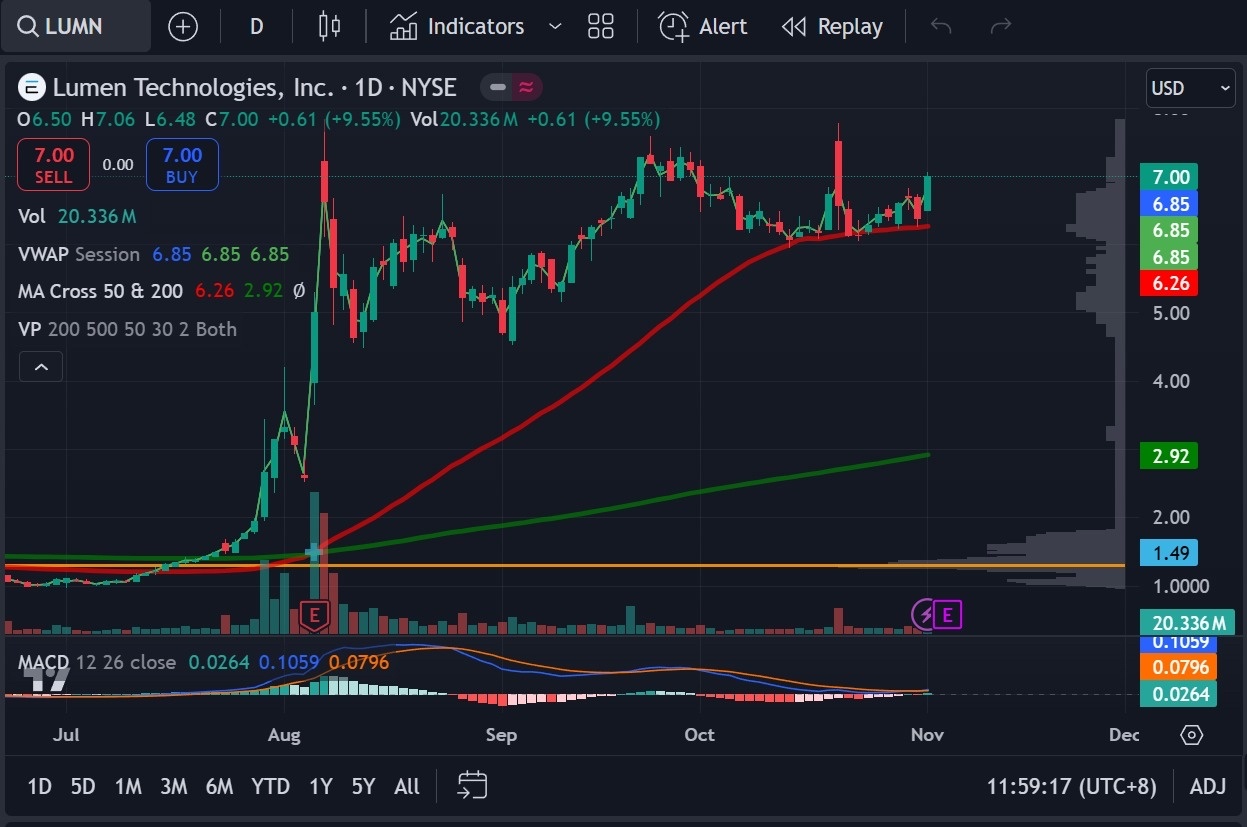Screen dimensions: 1247x827
Task: Set the range to 1M
Action: [x=128, y=786]
